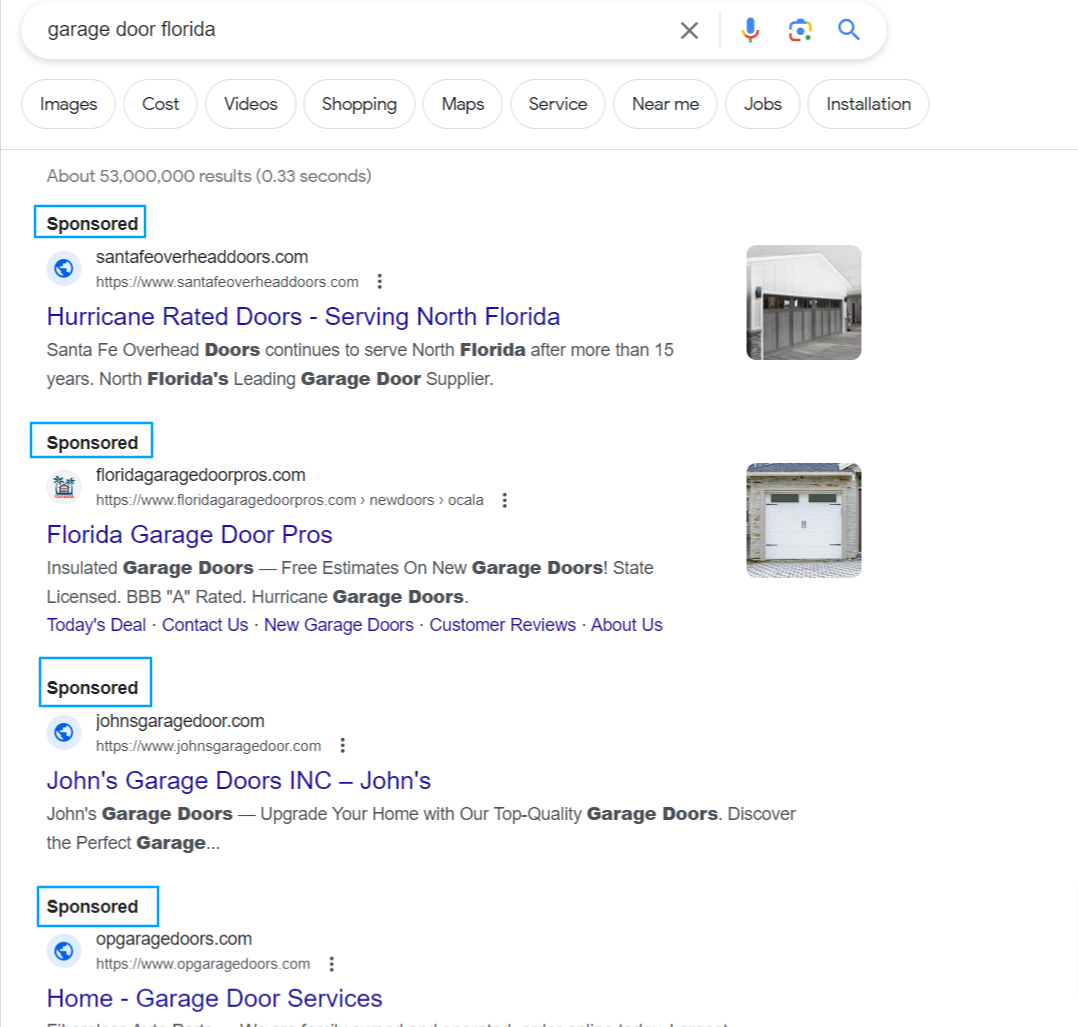Click the Florida Garage Door Pros favicon
The width and height of the screenshot is (1078, 1027).
(64, 487)
